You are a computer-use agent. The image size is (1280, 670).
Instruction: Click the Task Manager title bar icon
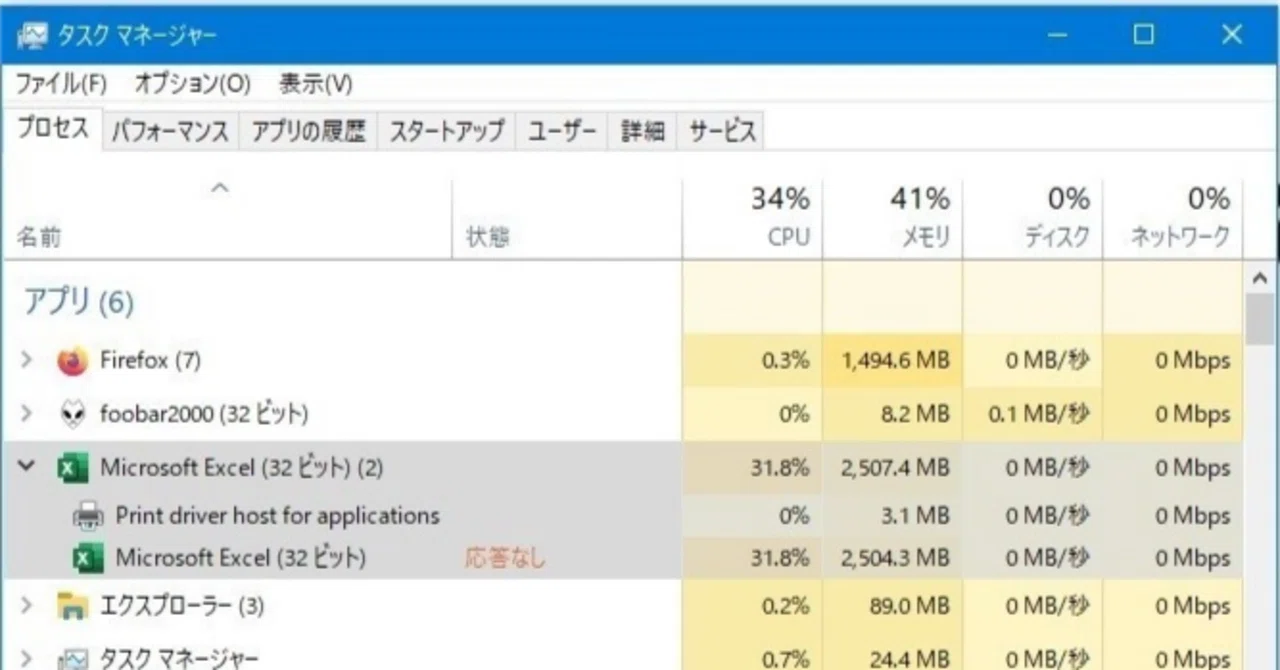point(31,36)
